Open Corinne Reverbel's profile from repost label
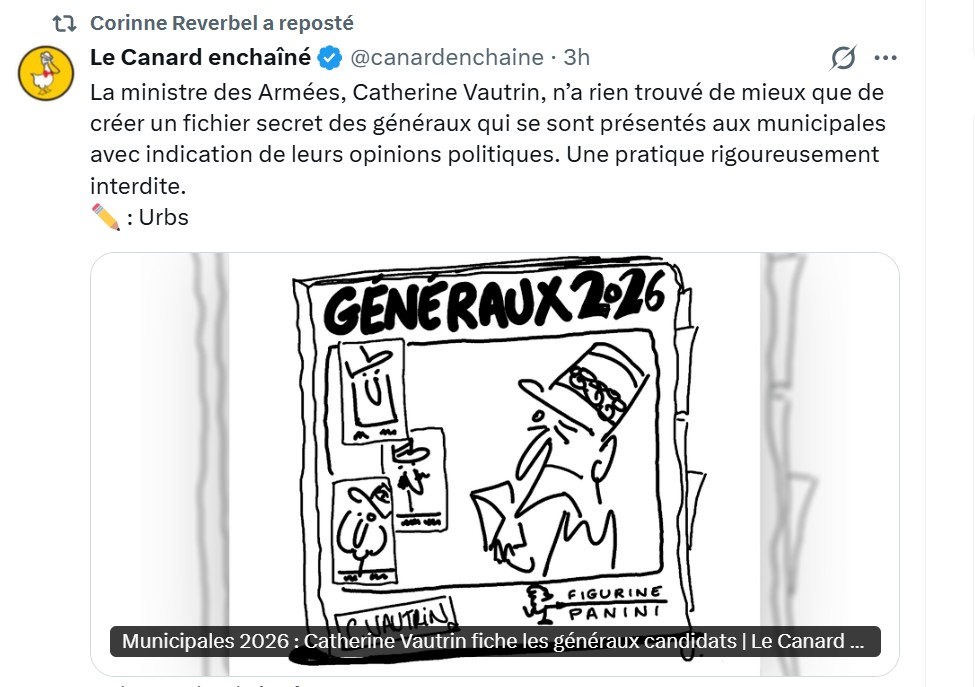Viewport: 975px width, 687px height. 222,23
